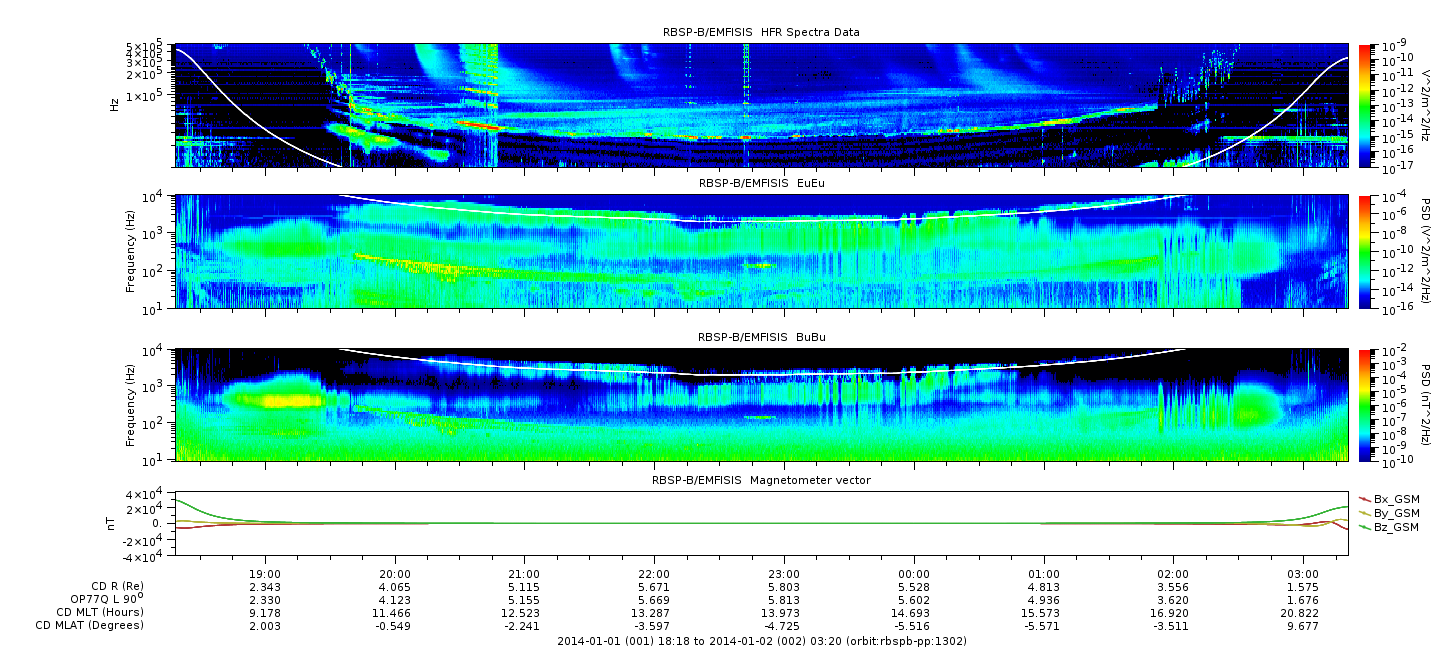Select the RBSP-B/EMFISIS BuBu panel title

pos(761,338)
